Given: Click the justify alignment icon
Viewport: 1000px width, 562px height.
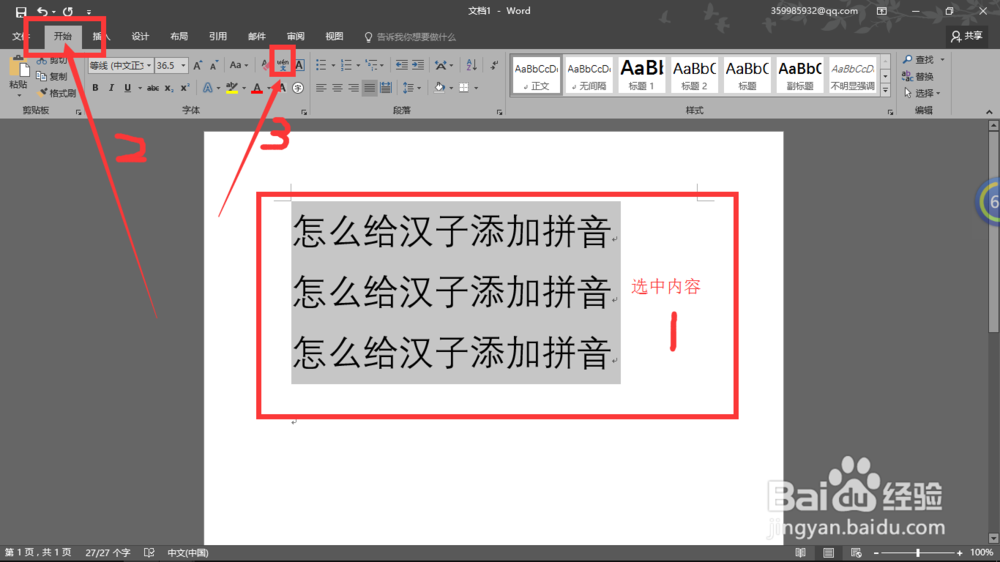Looking at the screenshot, I should coord(369,88).
